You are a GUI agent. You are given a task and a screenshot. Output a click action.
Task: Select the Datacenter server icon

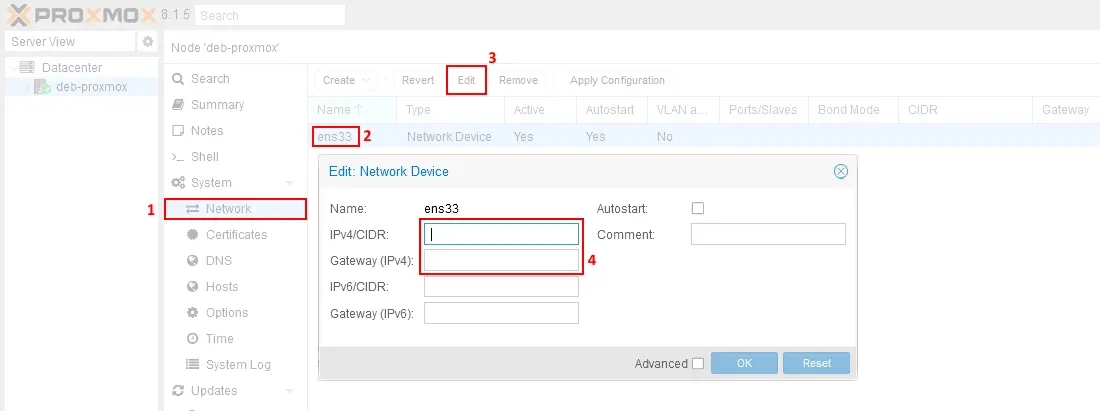pyautogui.click(x=27, y=67)
